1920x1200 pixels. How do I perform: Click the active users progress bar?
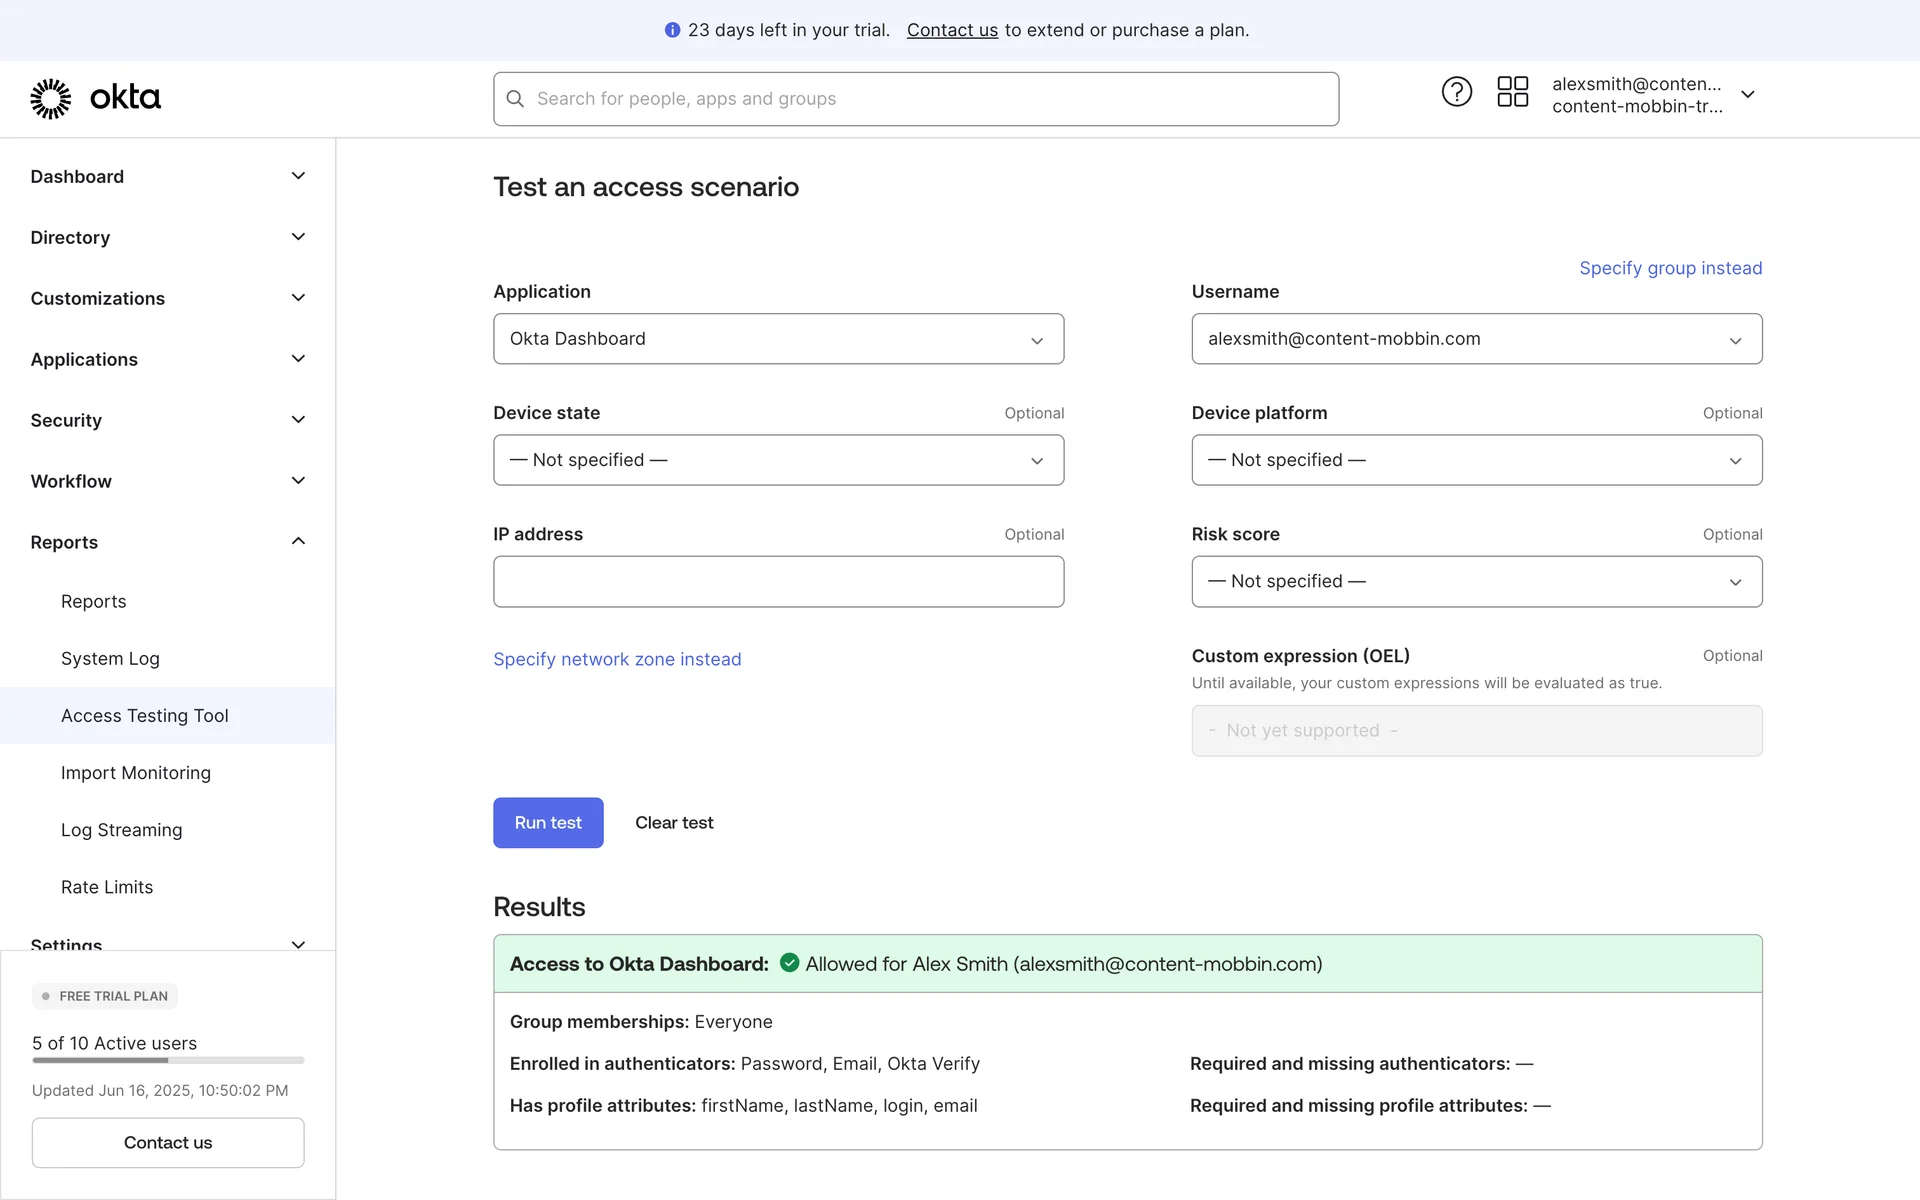(168, 1060)
